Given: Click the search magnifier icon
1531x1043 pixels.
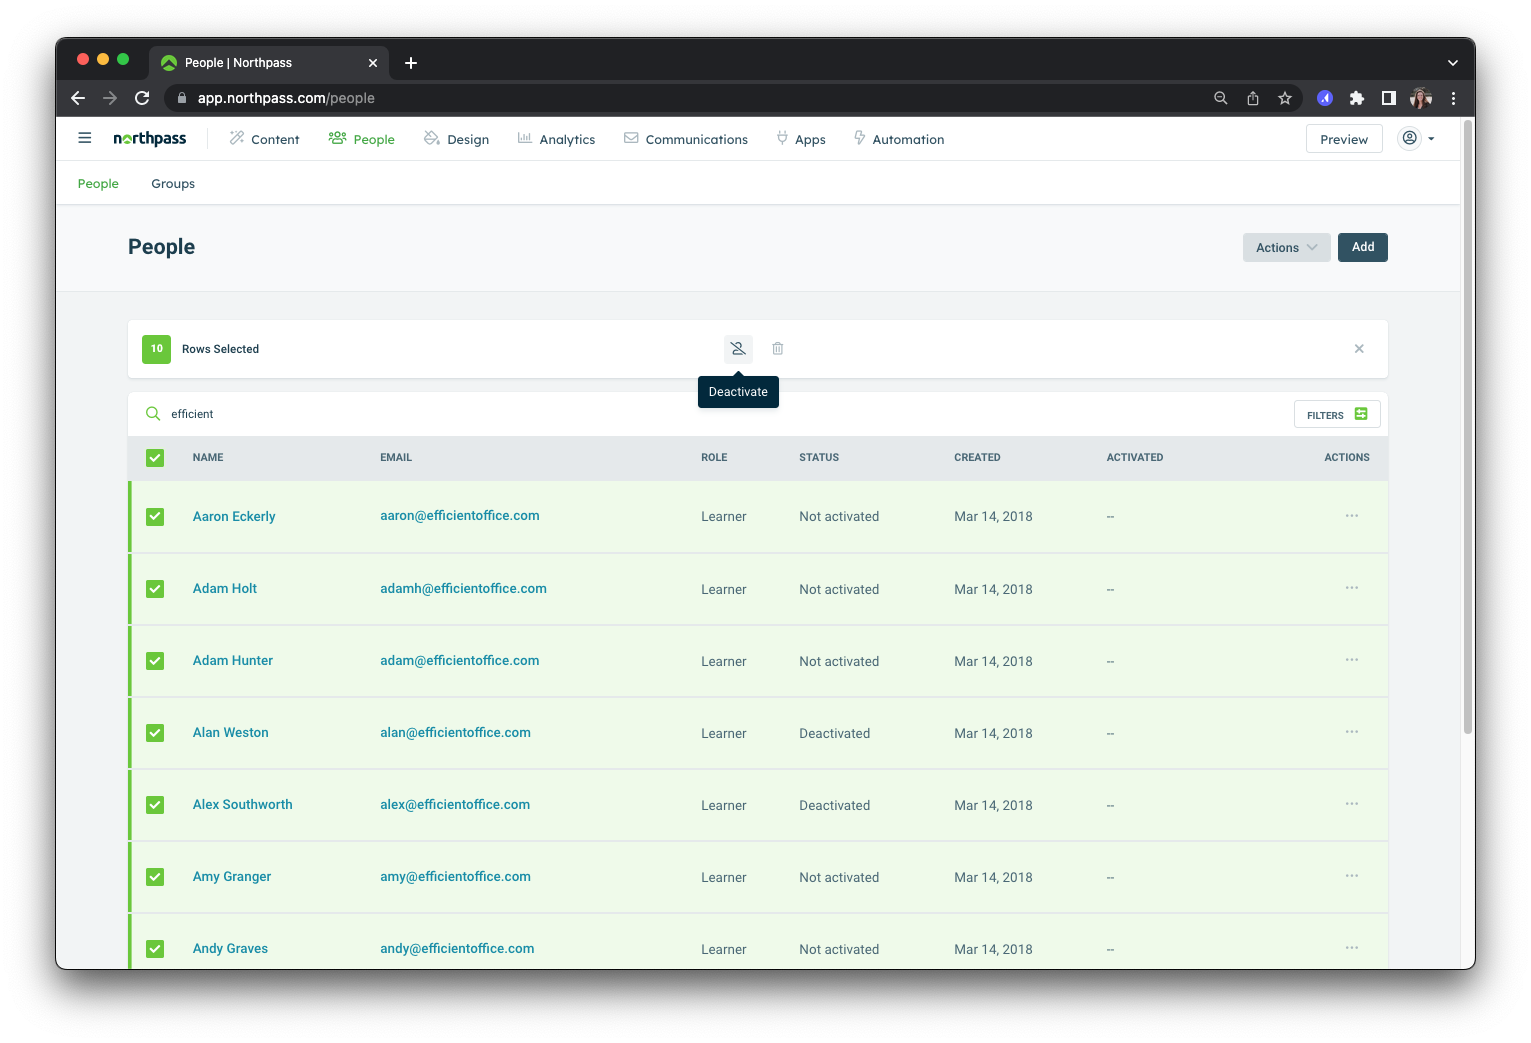Looking at the screenshot, I should pos(153,414).
